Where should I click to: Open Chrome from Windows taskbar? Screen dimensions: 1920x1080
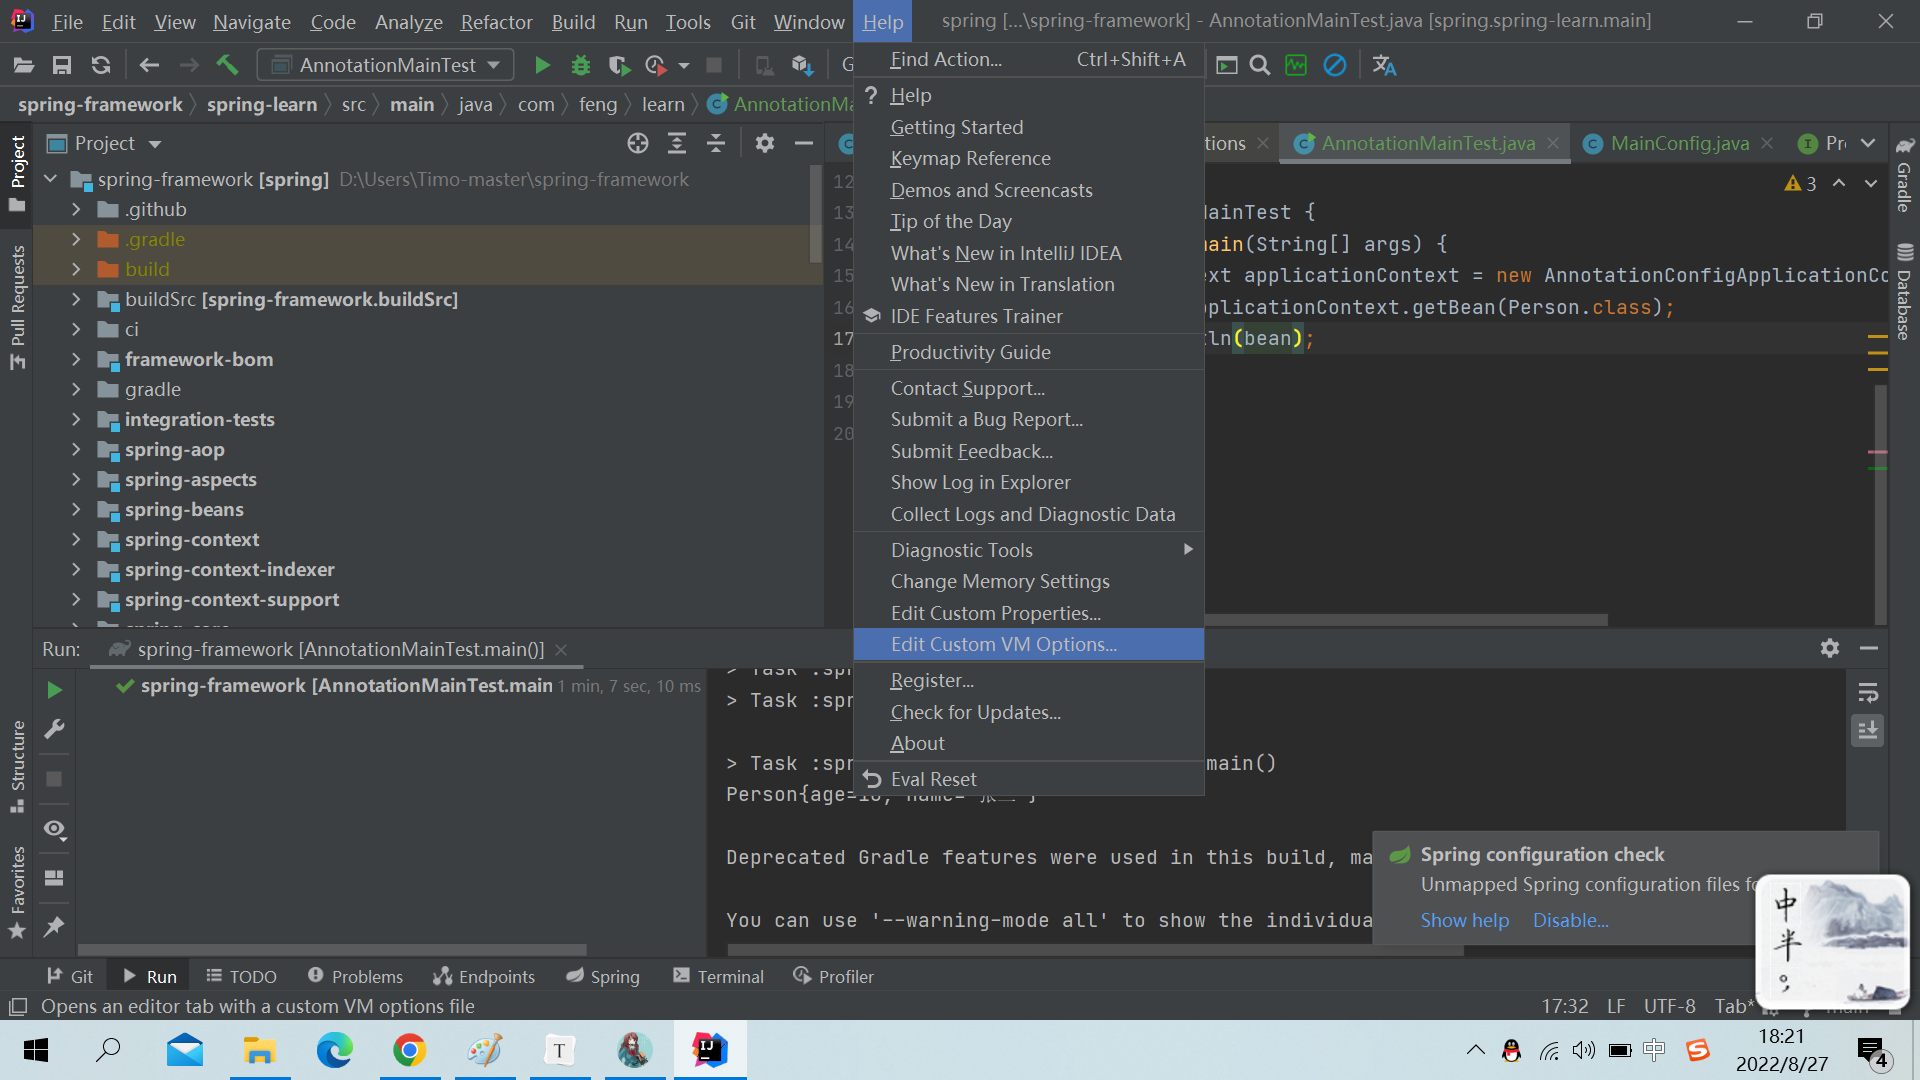(409, 1050)
